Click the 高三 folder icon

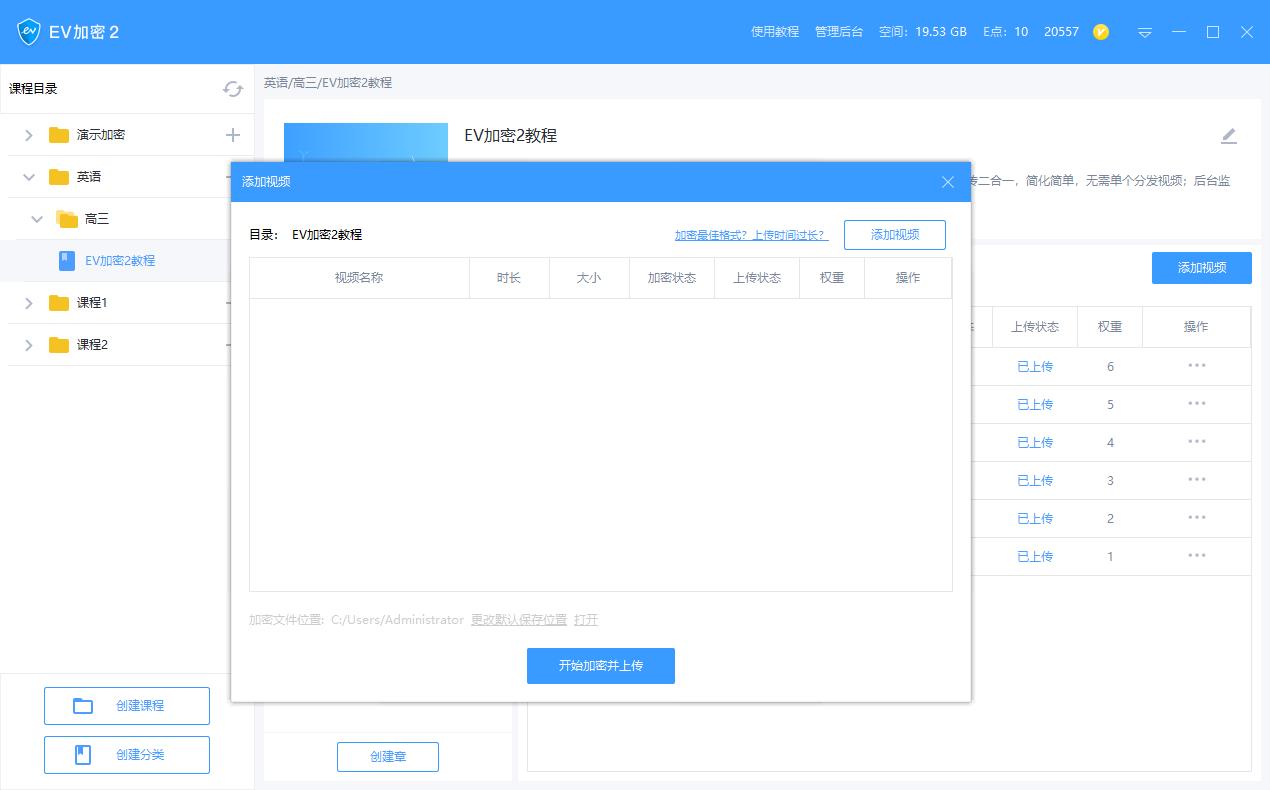click(x=67, y=219)
